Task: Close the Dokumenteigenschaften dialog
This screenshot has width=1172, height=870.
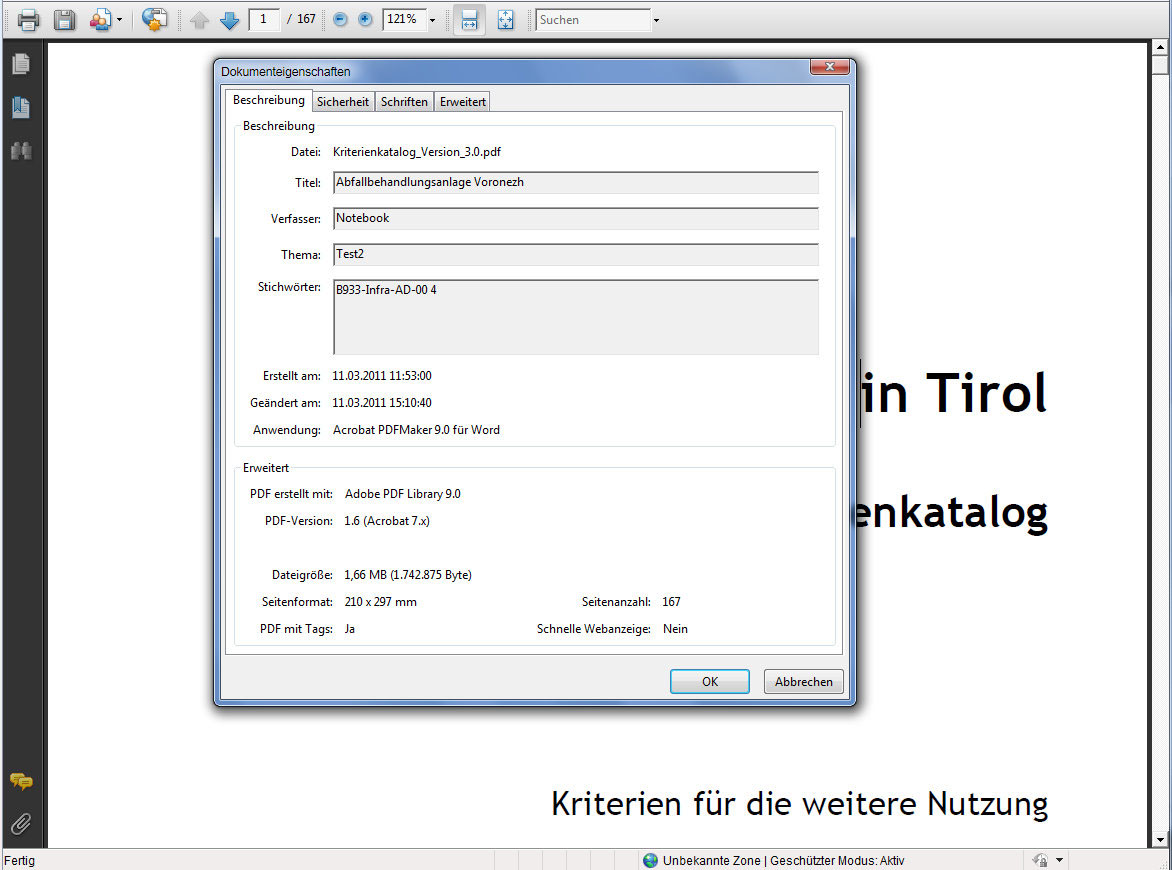Action: click(830, 67)
